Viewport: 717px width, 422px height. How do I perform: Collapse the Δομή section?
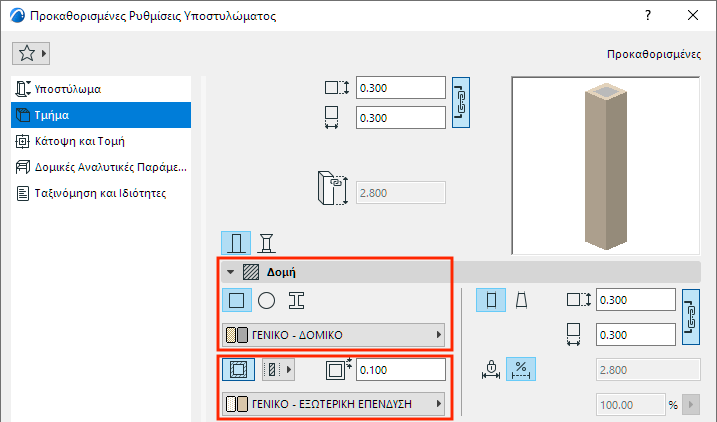[x=230, y=272]
